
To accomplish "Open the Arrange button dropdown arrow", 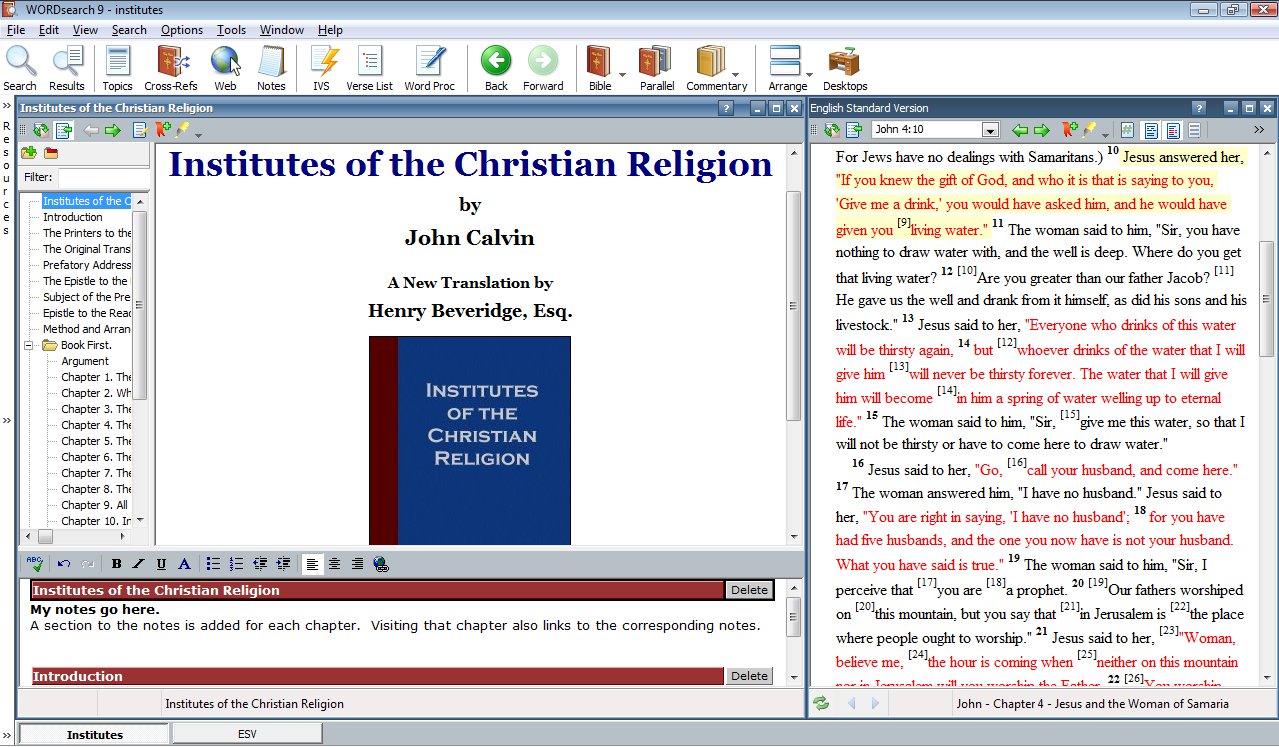I will click(x=808, y=75).
